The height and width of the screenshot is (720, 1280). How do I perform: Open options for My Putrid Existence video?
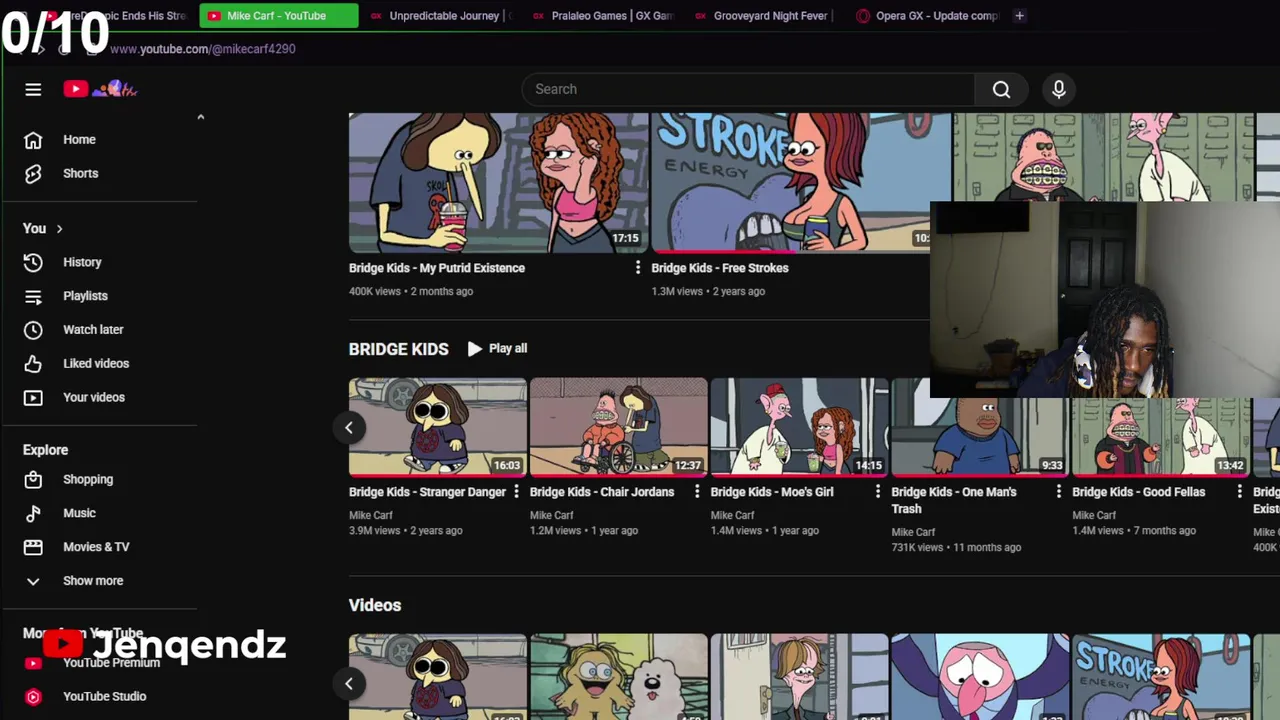[x=638, y=268]
